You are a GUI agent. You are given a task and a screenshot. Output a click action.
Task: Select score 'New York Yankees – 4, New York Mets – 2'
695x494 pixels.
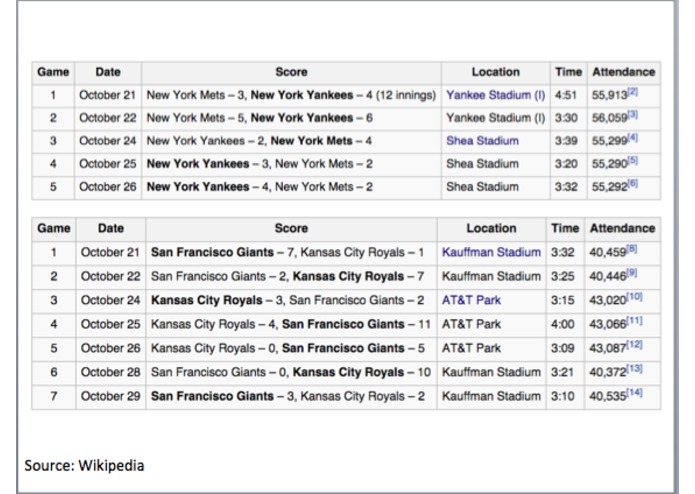coord(260,187)
